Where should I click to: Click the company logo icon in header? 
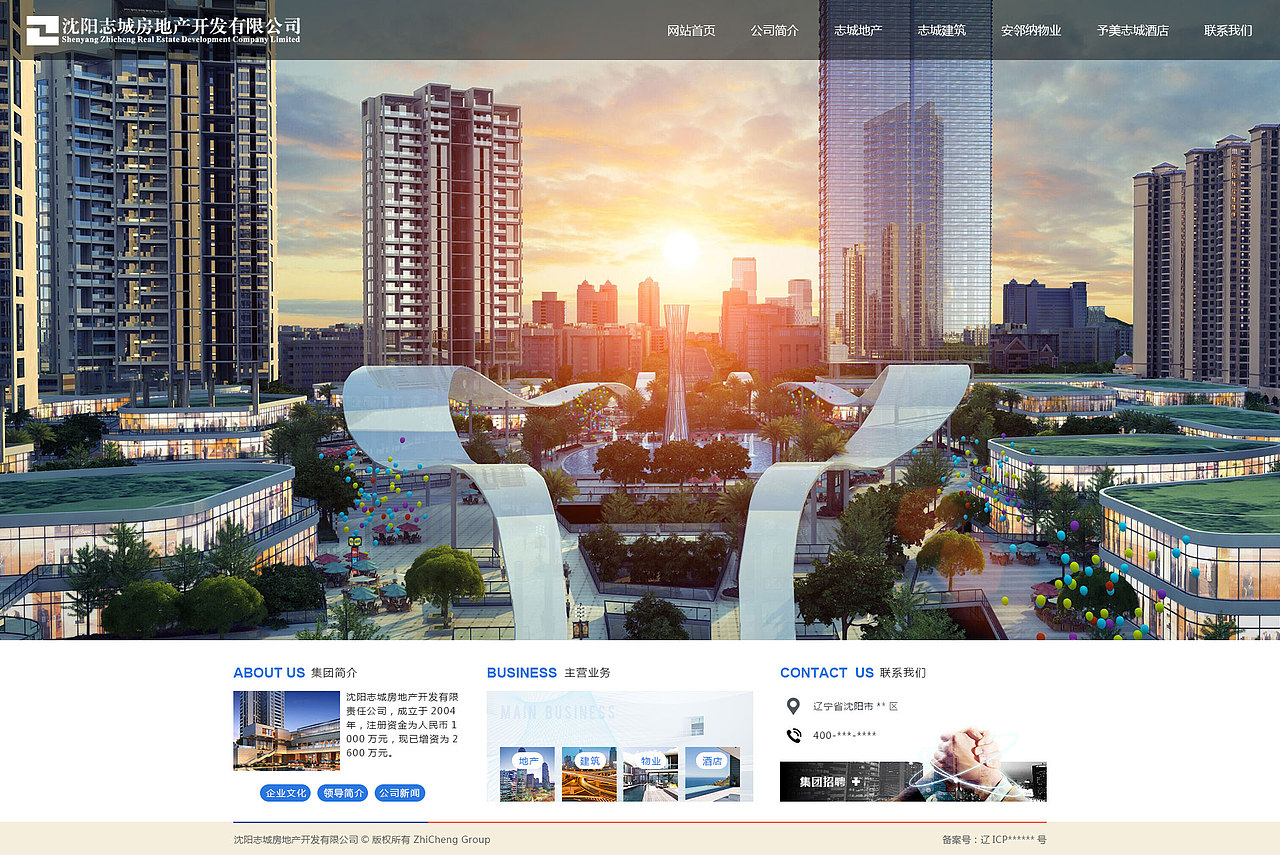pos(42,30)
